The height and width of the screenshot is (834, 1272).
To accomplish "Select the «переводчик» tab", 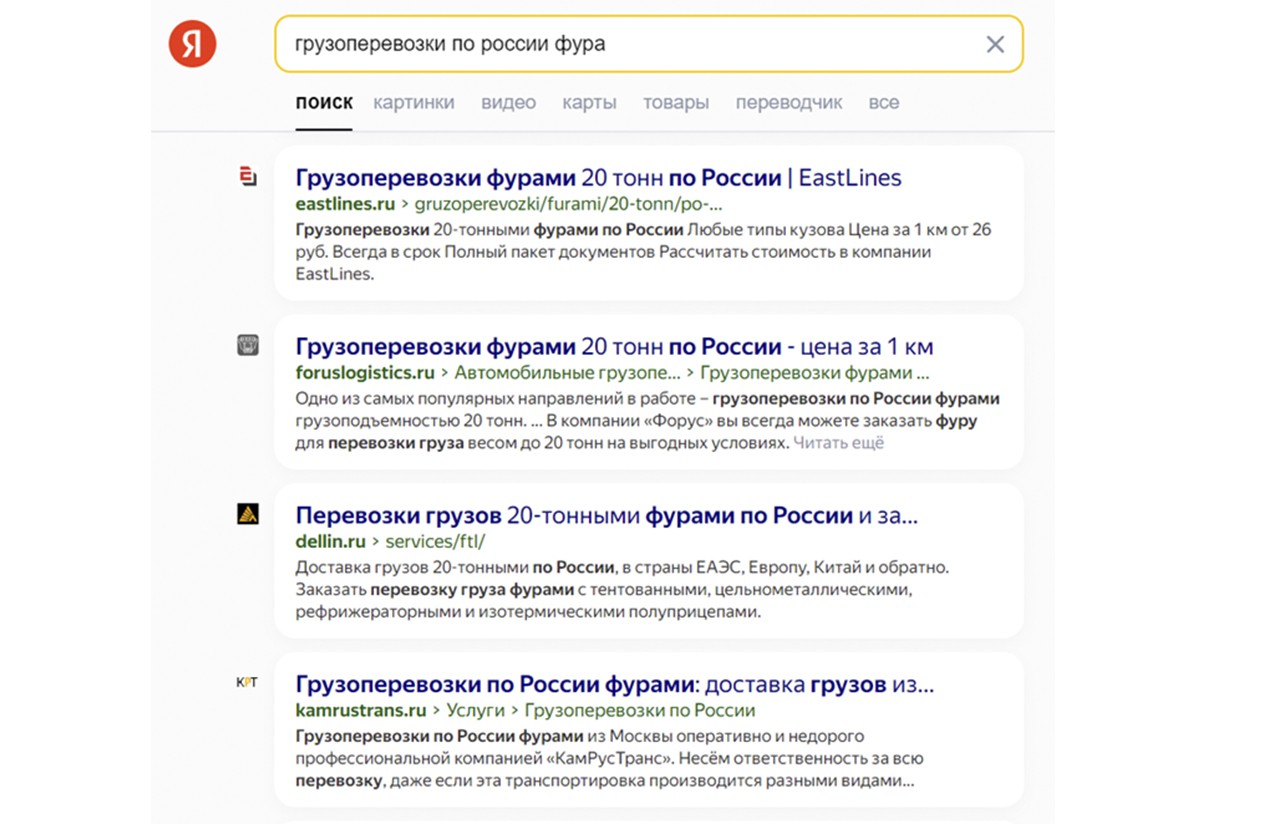I will [789, 102].
